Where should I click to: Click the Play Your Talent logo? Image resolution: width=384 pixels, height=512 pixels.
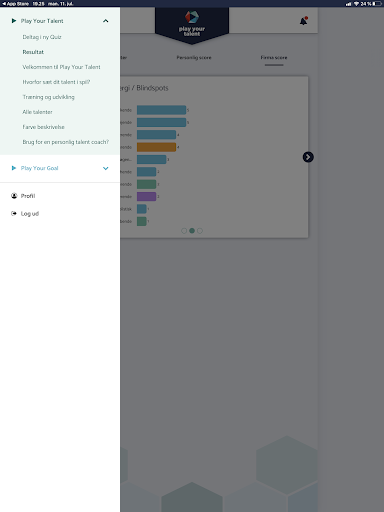point(192,24)
